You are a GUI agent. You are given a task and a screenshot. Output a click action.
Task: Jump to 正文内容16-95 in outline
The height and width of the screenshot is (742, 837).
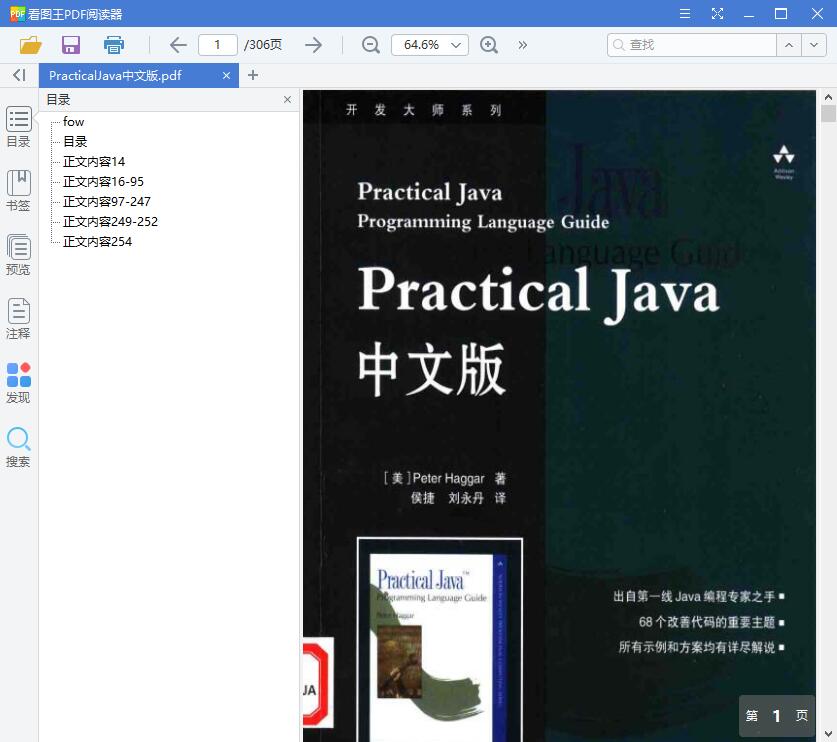104,181
